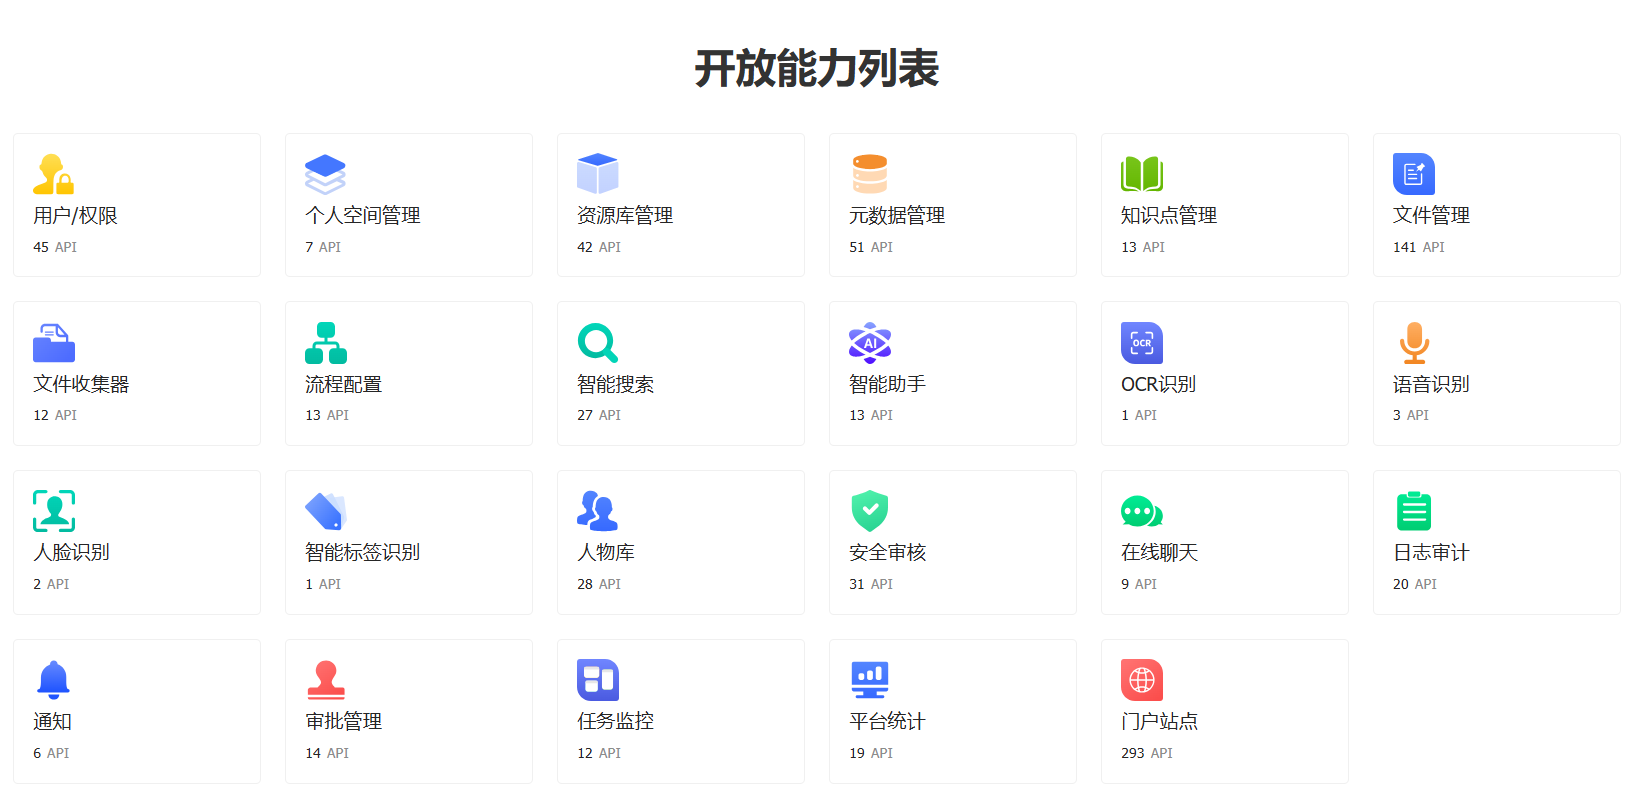1642x797 pixels.
Task: Click the 元数据管理 database icon
Action: pyautogui.click(x=870, y=174)
